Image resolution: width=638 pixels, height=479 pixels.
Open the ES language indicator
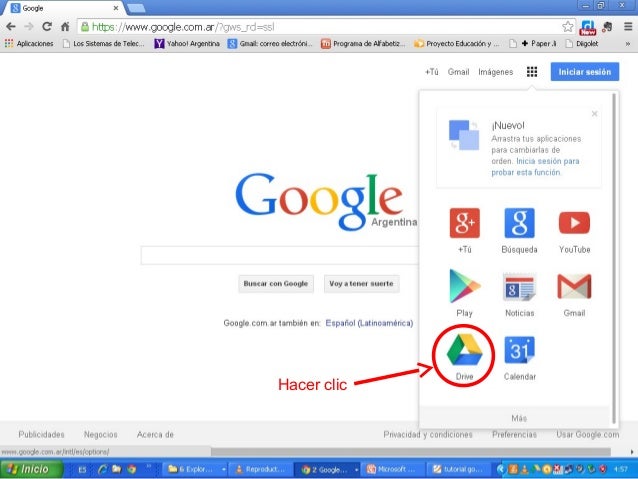pyautogui.click(x=82, y=470)
